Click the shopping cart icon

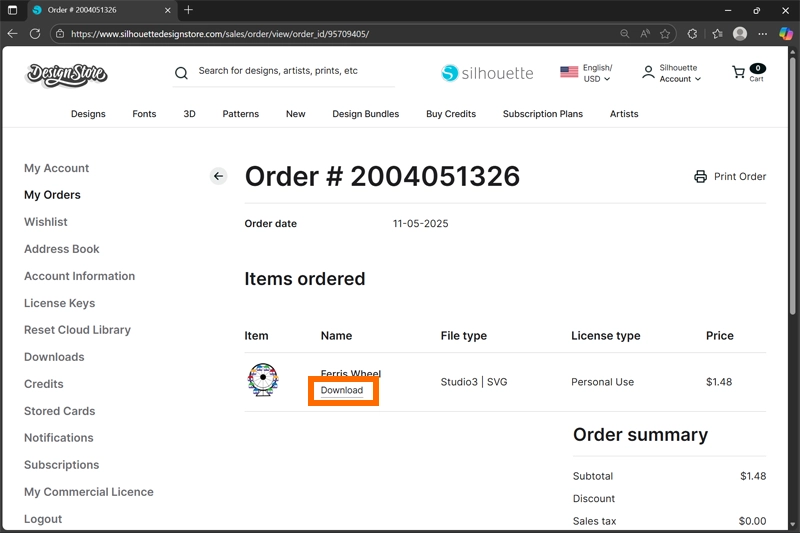pyautogui.click(x=739, y=73)
